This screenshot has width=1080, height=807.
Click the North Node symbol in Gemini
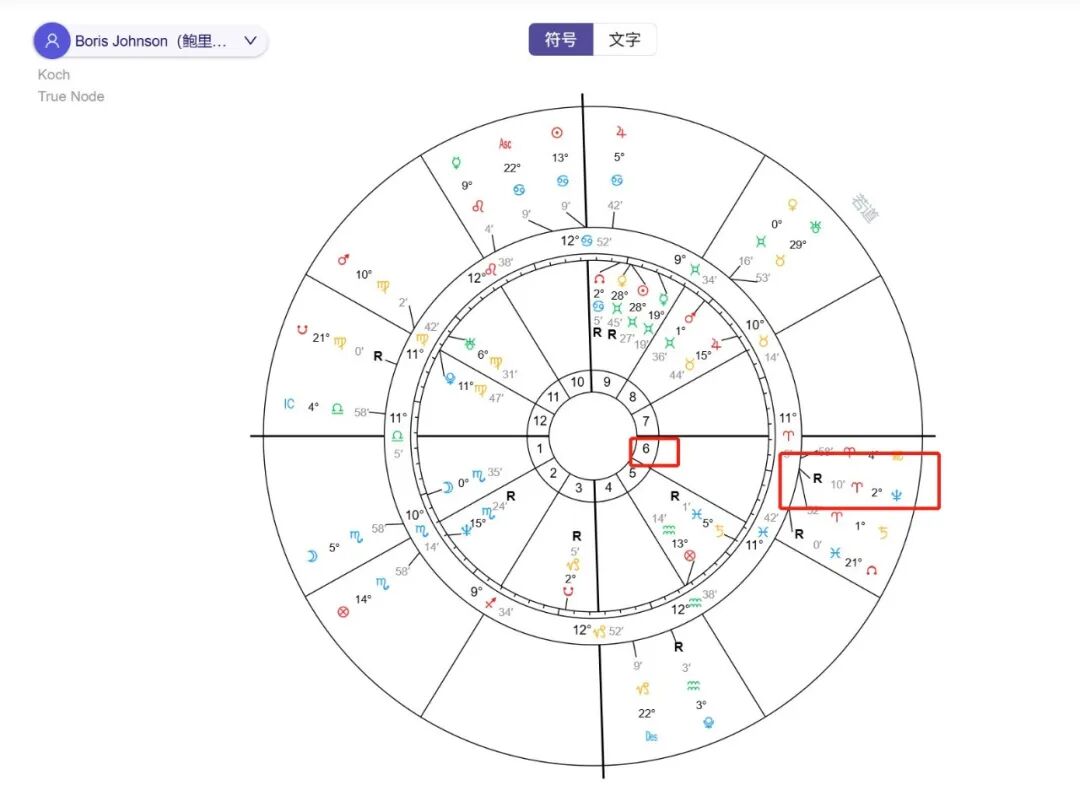[x=598, y=279]
